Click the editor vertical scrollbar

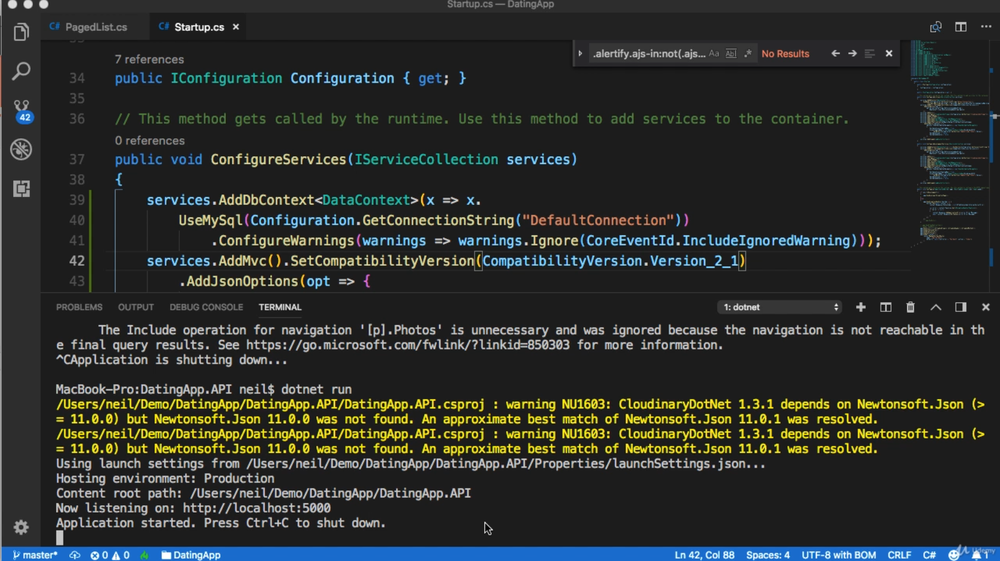click(x=994, y=166)
